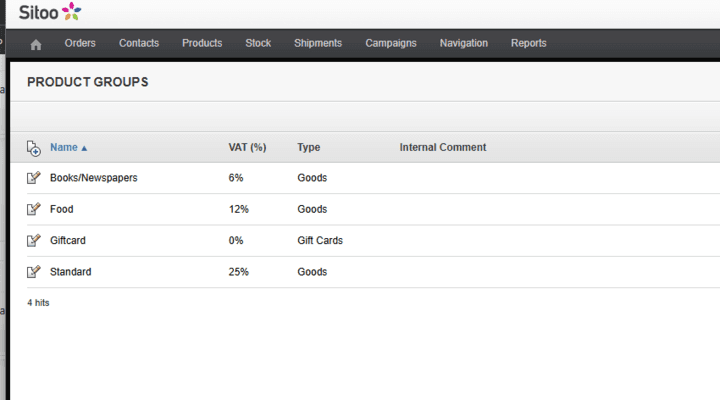Expand the Products menu
Image resolution: width=720 pixels, height=400 pixels.
[202, 44]
